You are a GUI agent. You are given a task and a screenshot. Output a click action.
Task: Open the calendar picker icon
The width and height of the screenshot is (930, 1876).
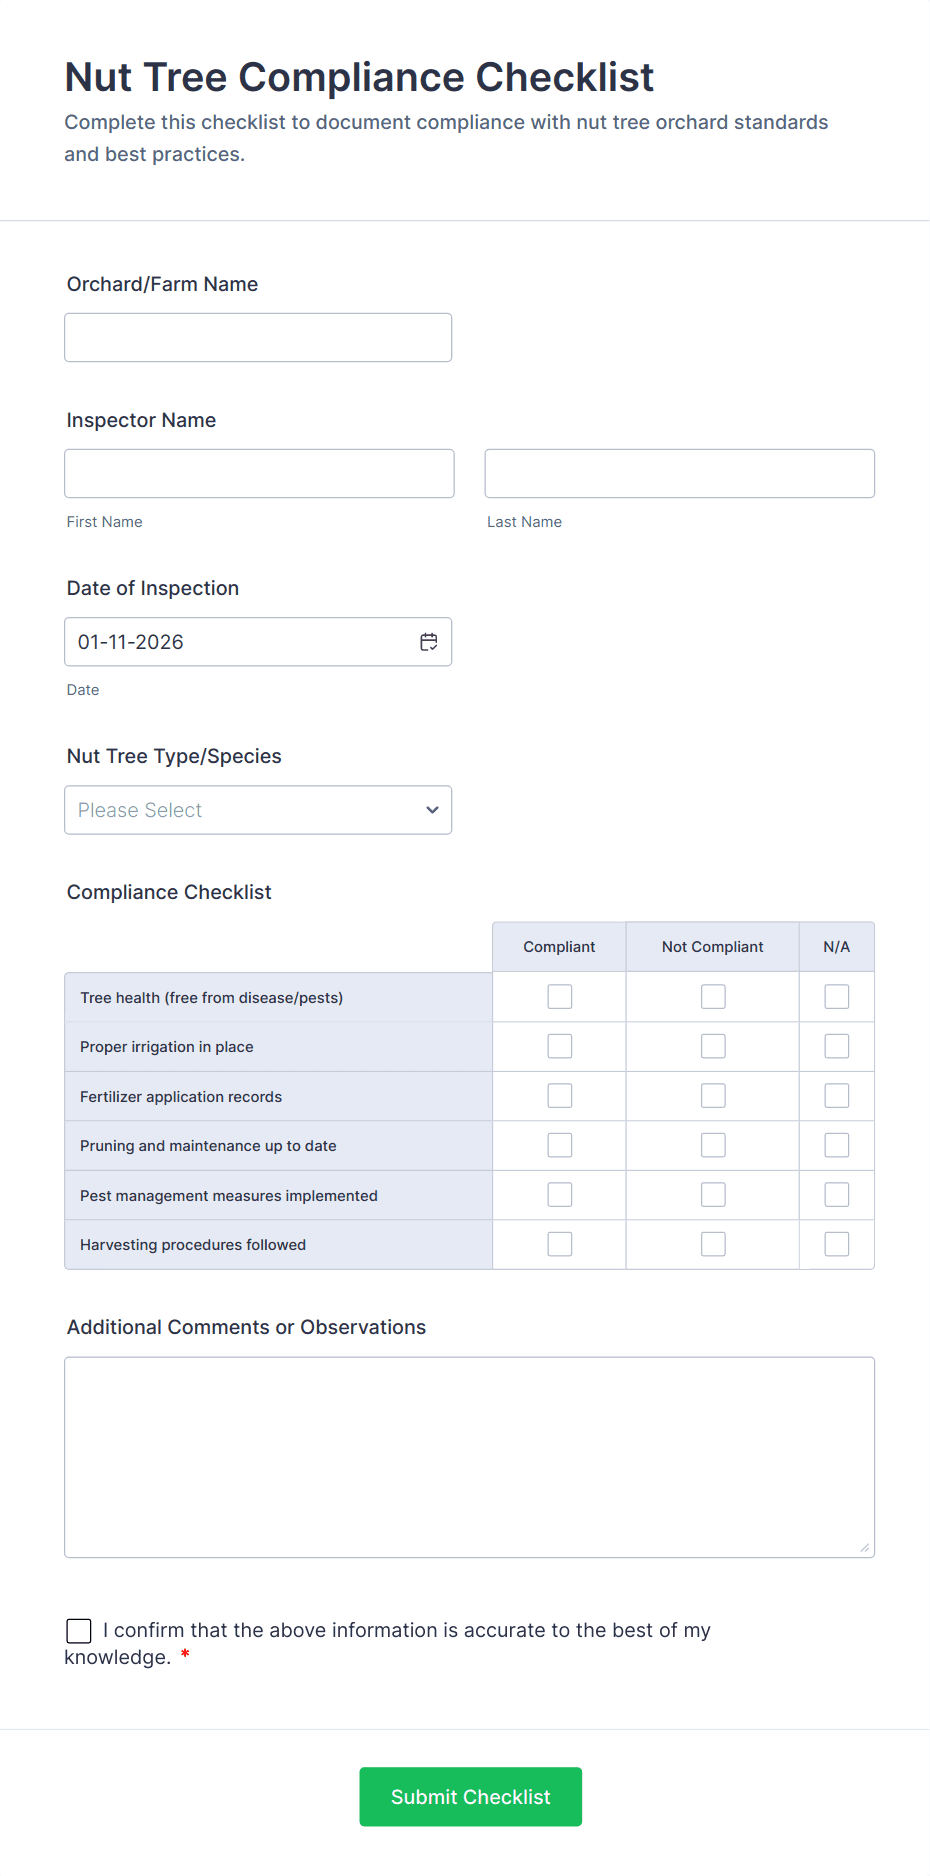(428, 641)
